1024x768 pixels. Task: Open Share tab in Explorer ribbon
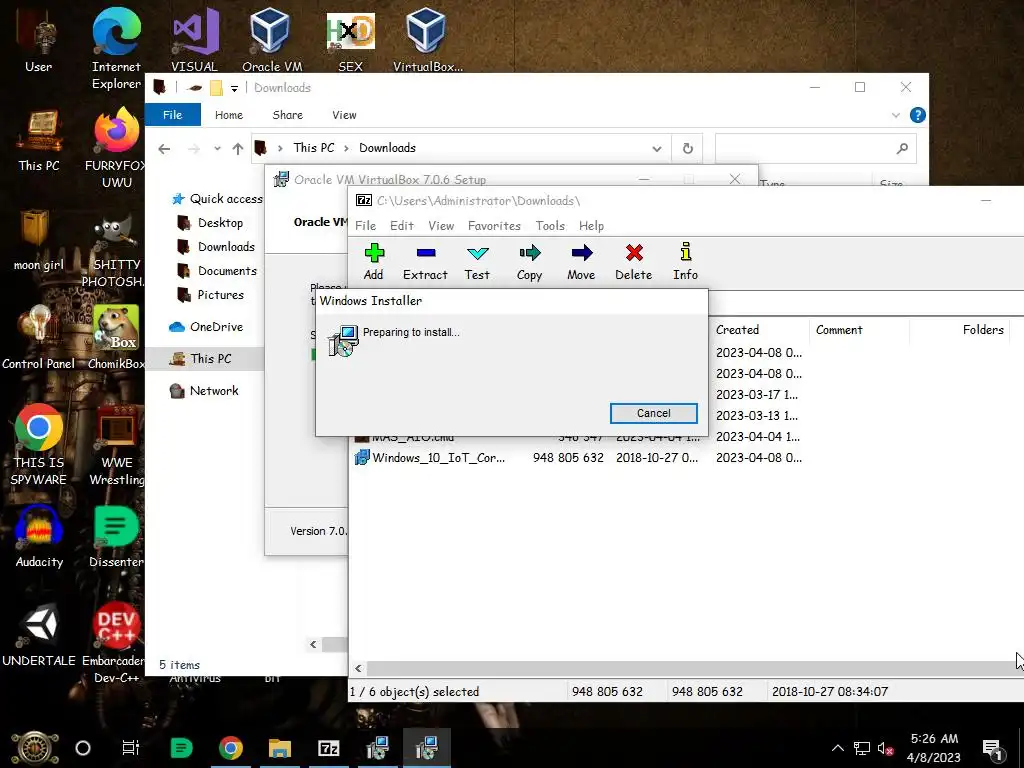click(288, 115)
